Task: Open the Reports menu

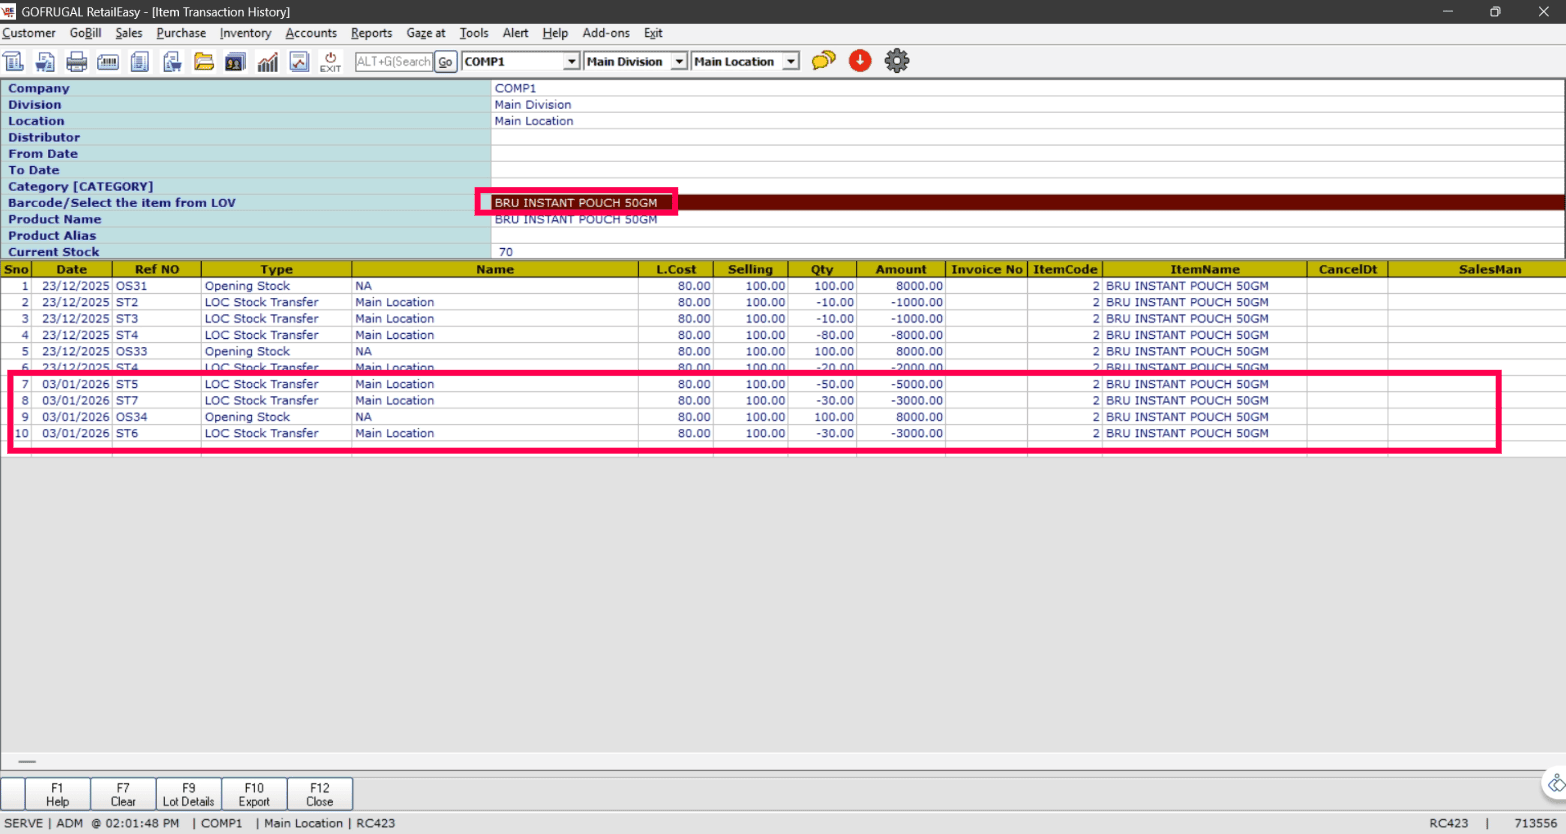Action: click(x=371, y=33)
